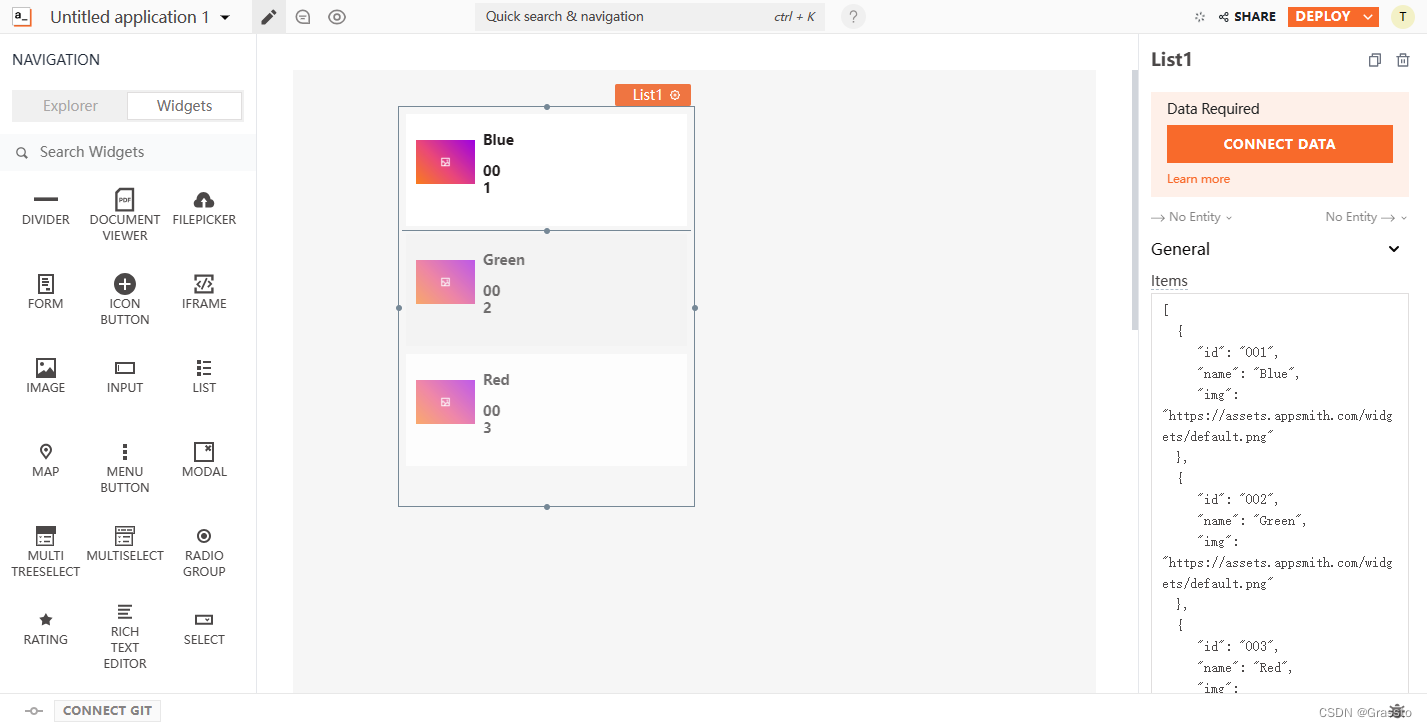Open the DEPLOY dropdown arrow

[x=1369, y=17]
